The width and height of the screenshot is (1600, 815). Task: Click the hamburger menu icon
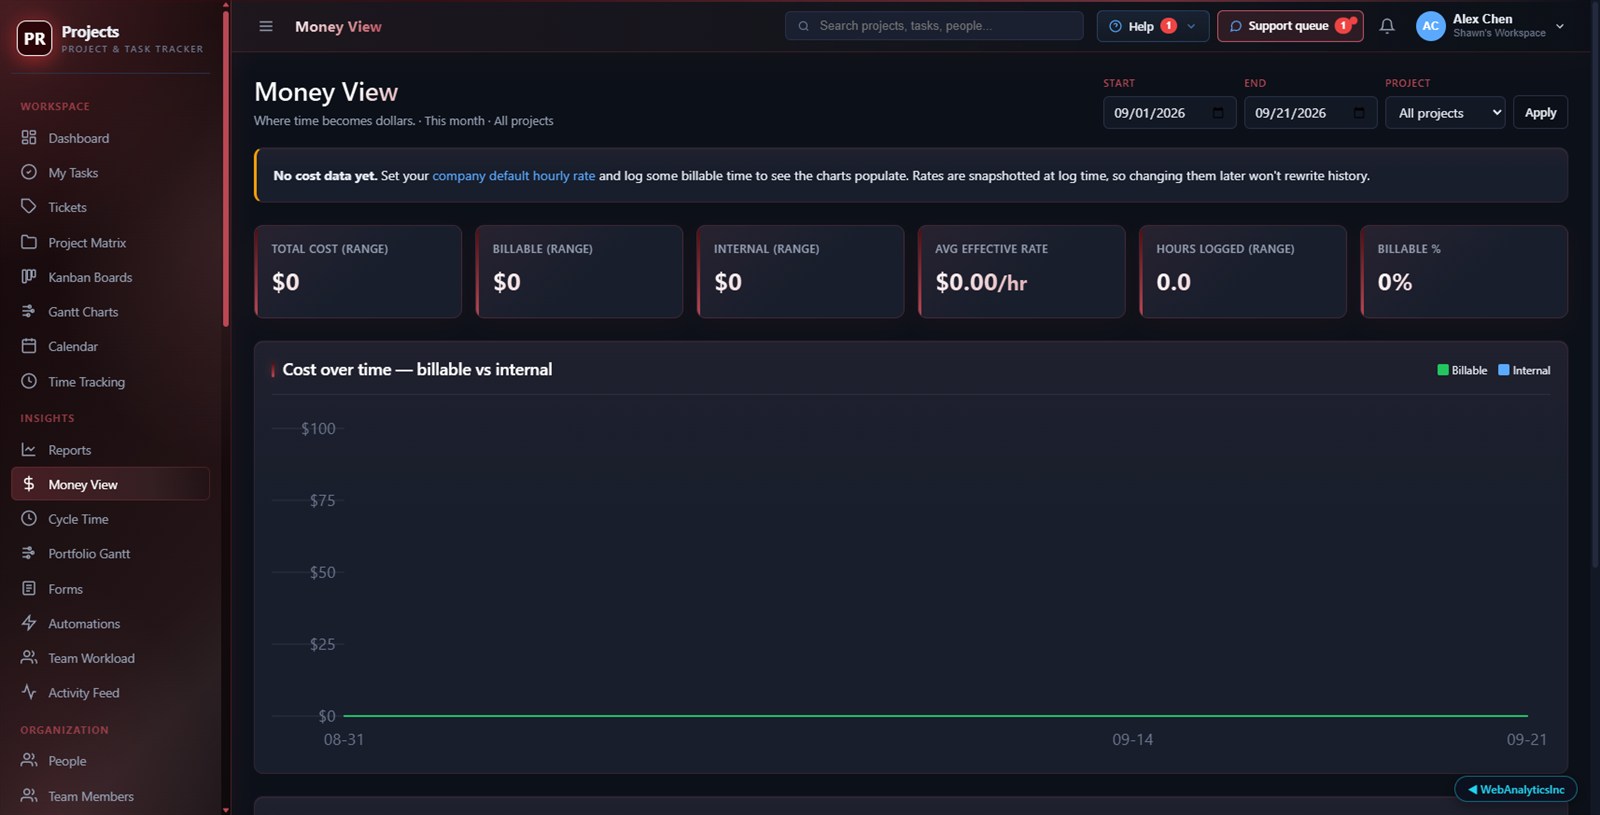point(266,26)
